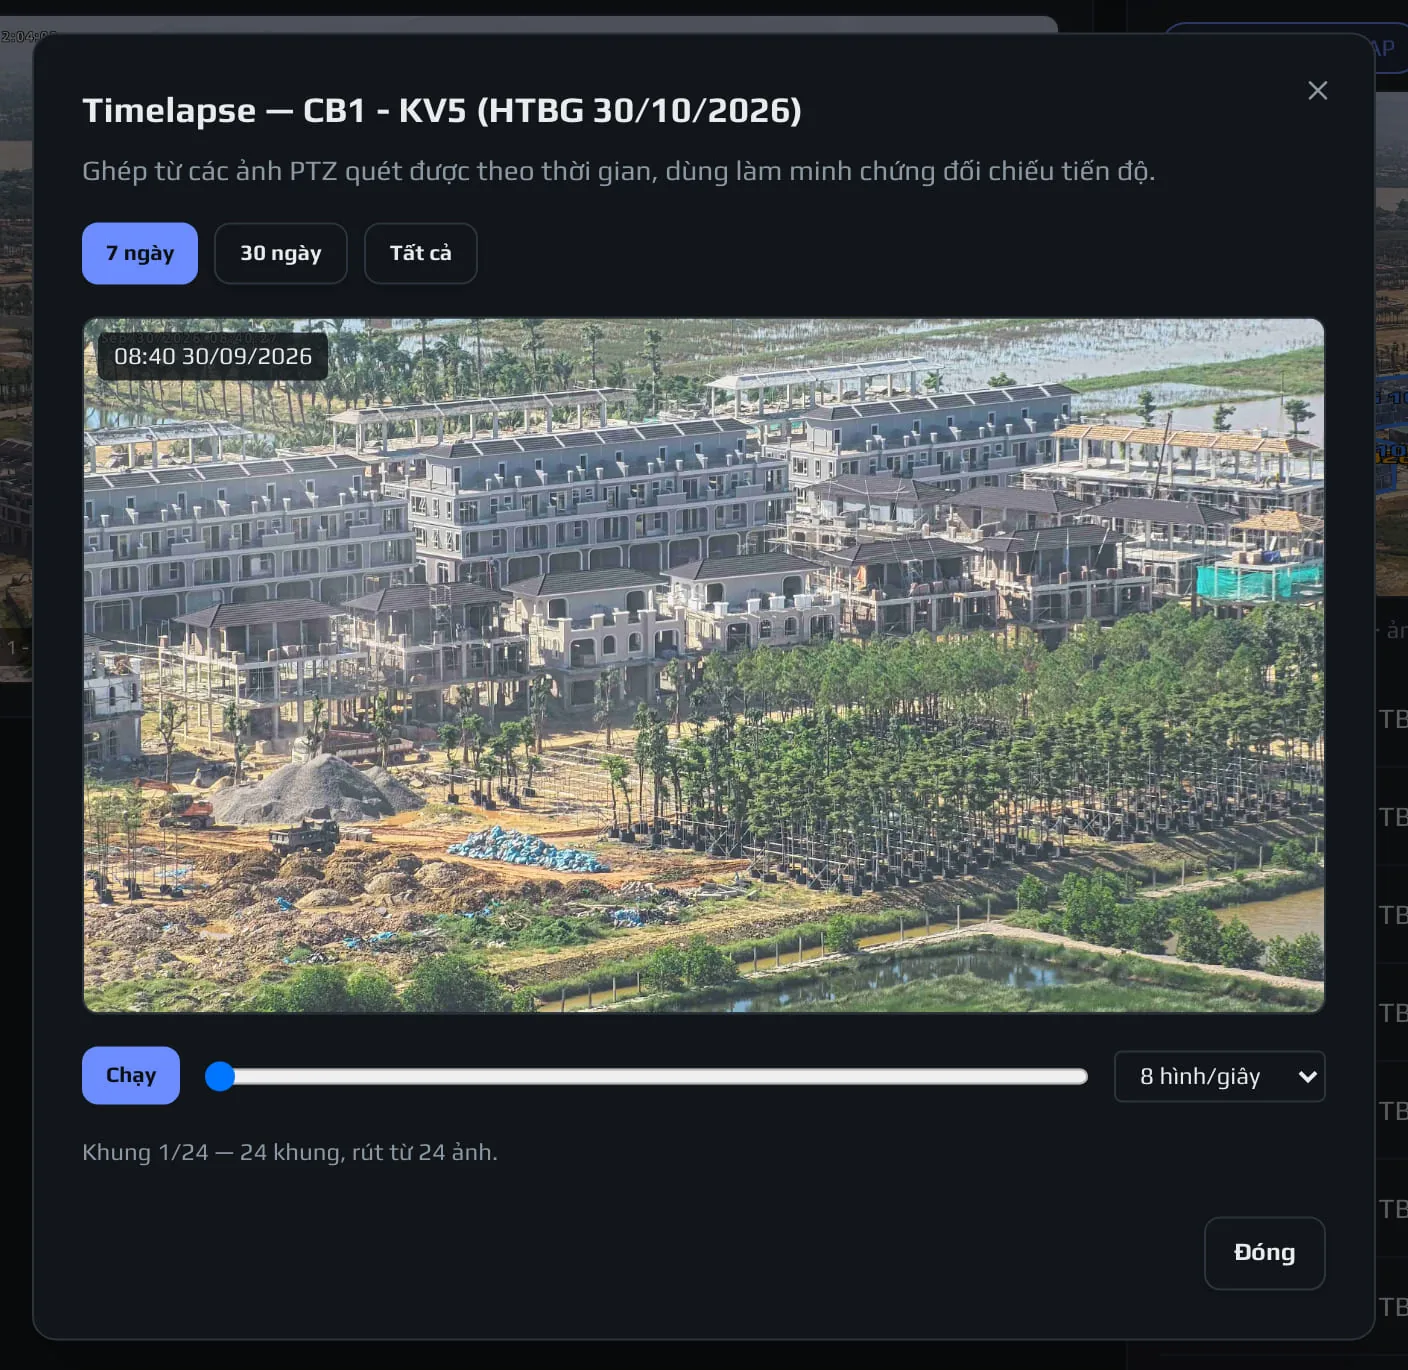Click the "Khung 1/24" frame status text
Screen dimensions: 1408x1370
[290, 1152]
